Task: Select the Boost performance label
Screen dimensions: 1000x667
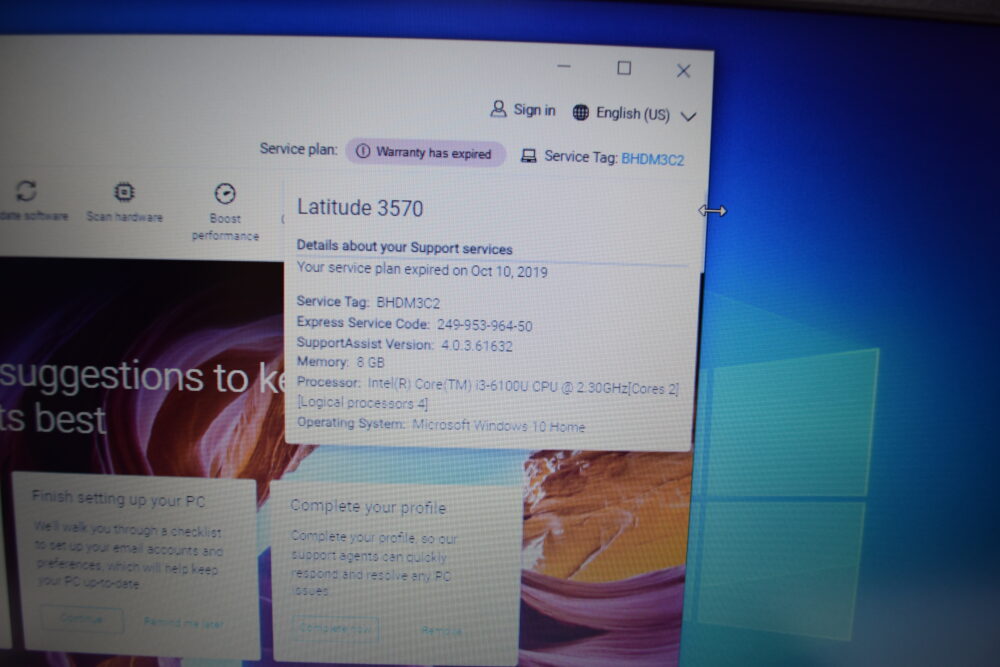Action: tap(225, 227)
